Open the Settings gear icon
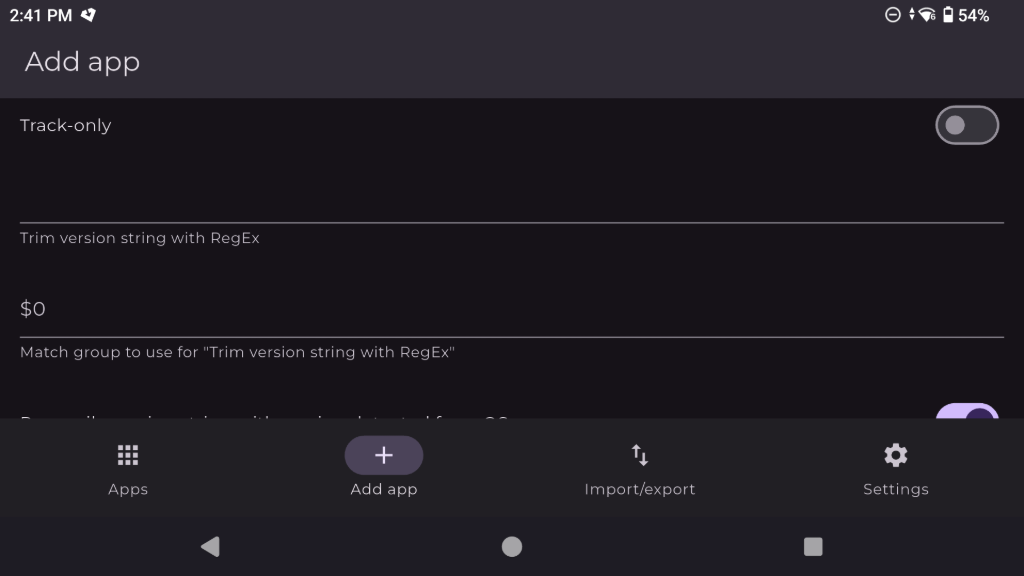 point(896,456)
